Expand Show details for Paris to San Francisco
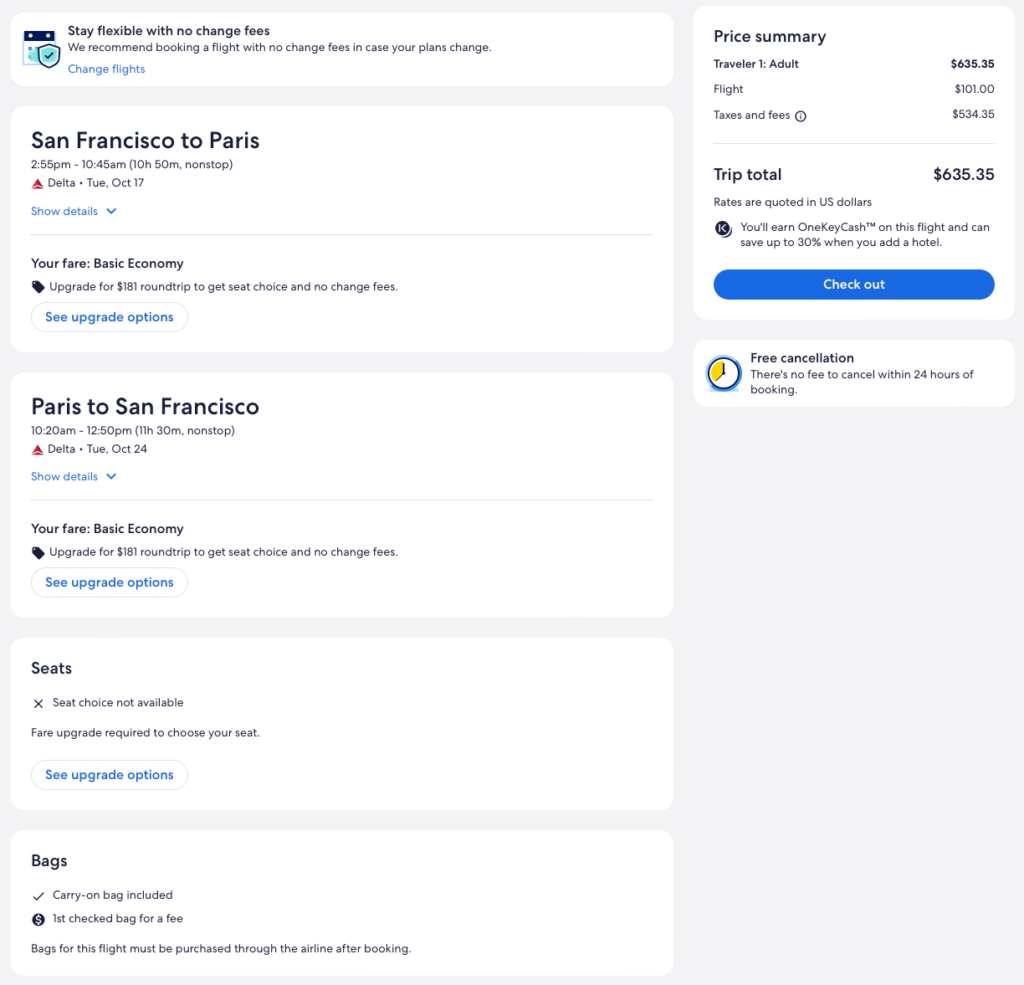This screenshot has height=985, width=1024. (x=64, y=477)
